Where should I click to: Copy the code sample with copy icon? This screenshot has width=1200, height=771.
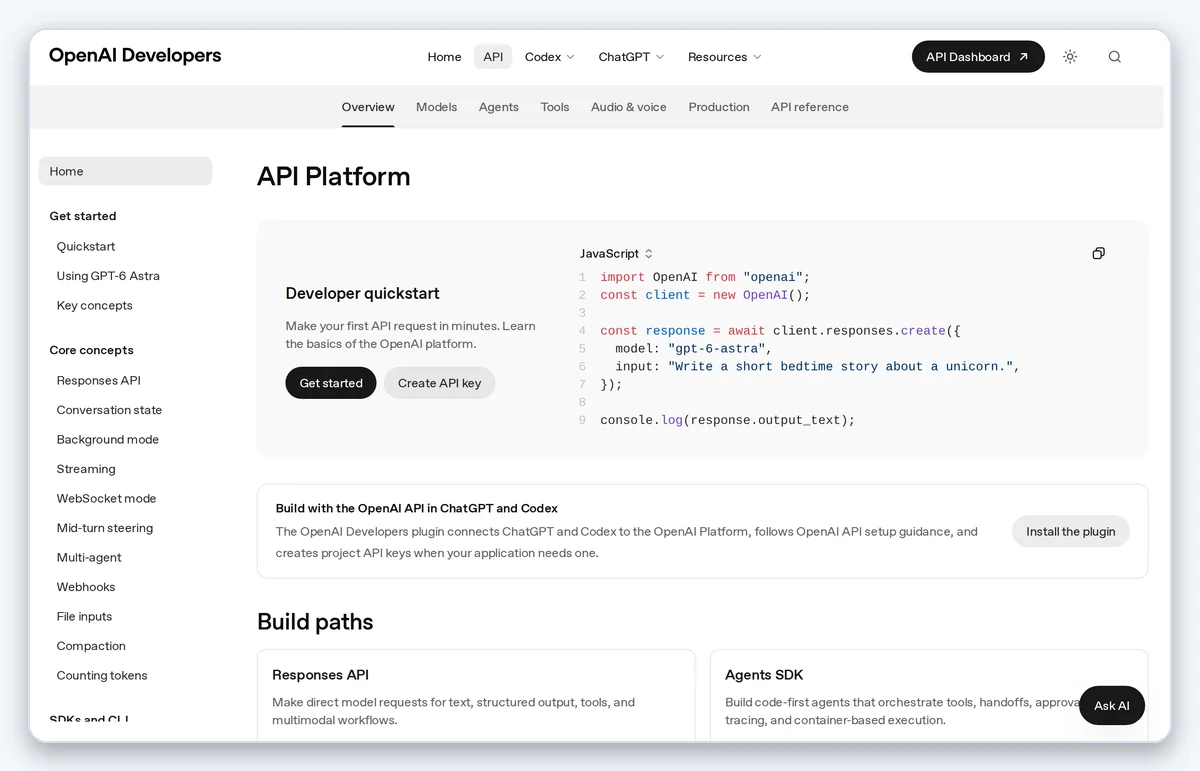[x=1098, y=254]
